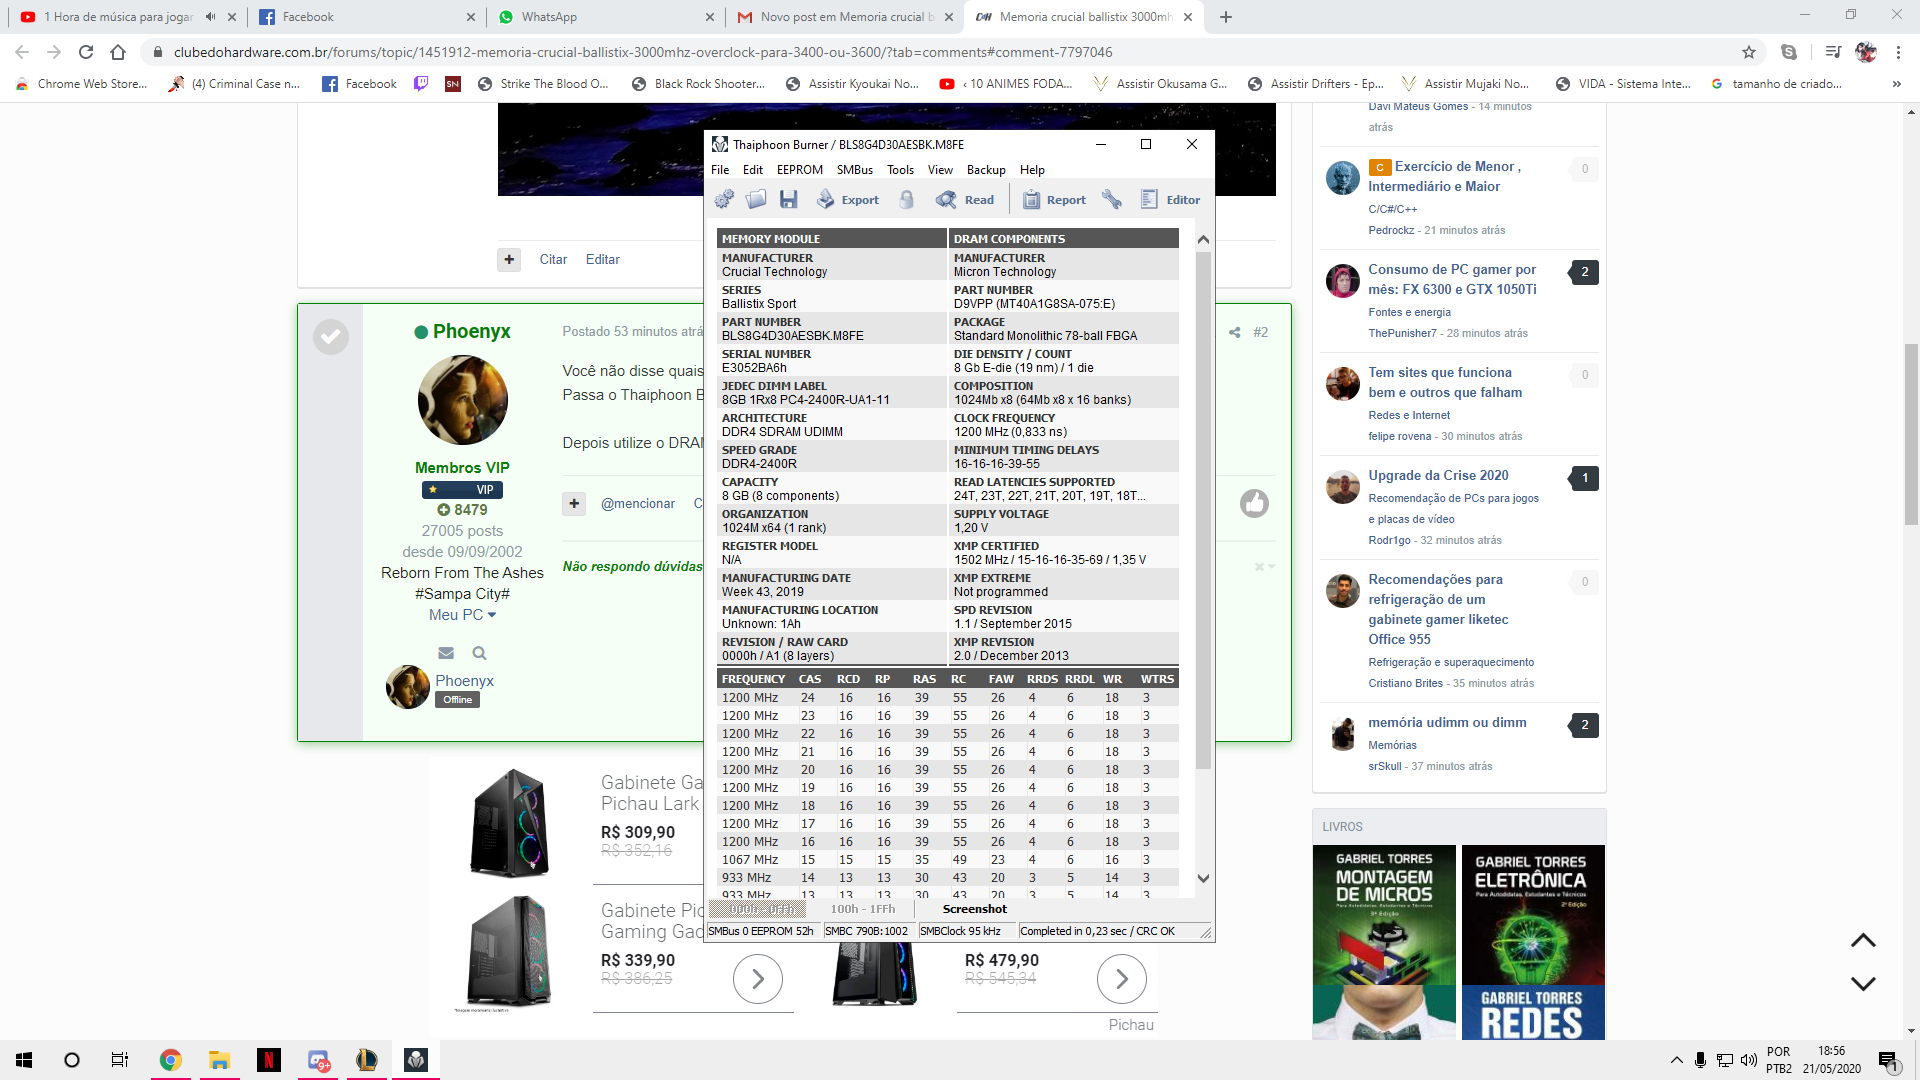Mute the YouTube music tab speaker icon
This screenshot has width=1920, height=1080.
[210, 17]
